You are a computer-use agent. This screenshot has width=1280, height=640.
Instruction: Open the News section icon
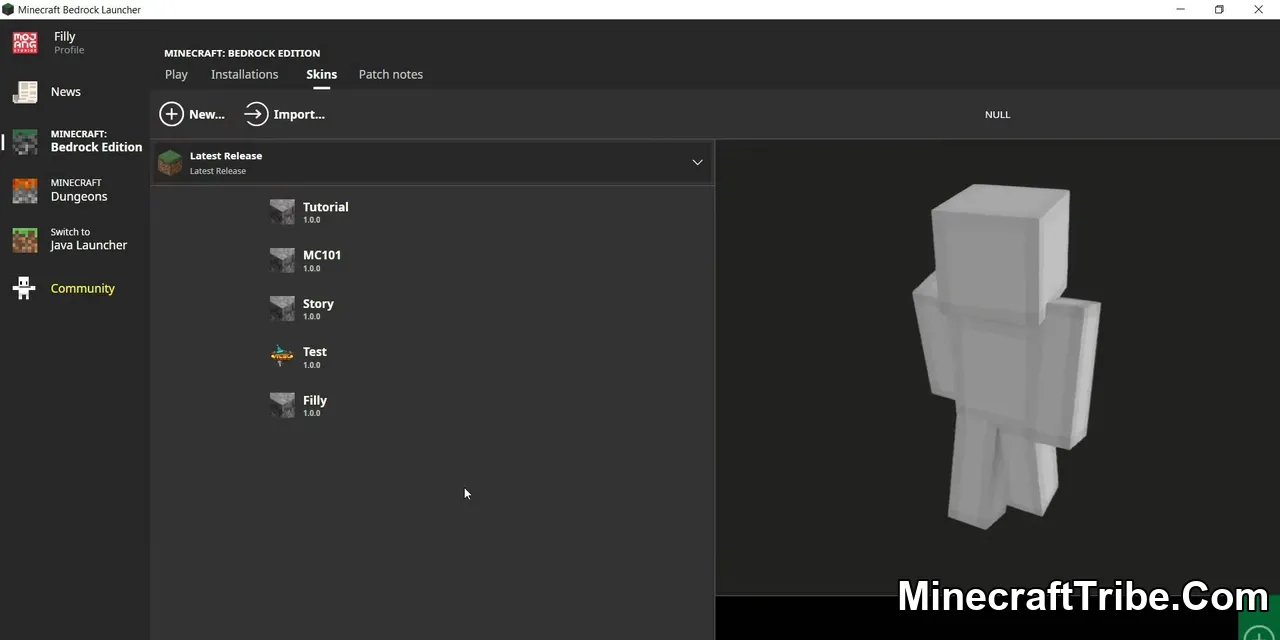click(25, 92)
